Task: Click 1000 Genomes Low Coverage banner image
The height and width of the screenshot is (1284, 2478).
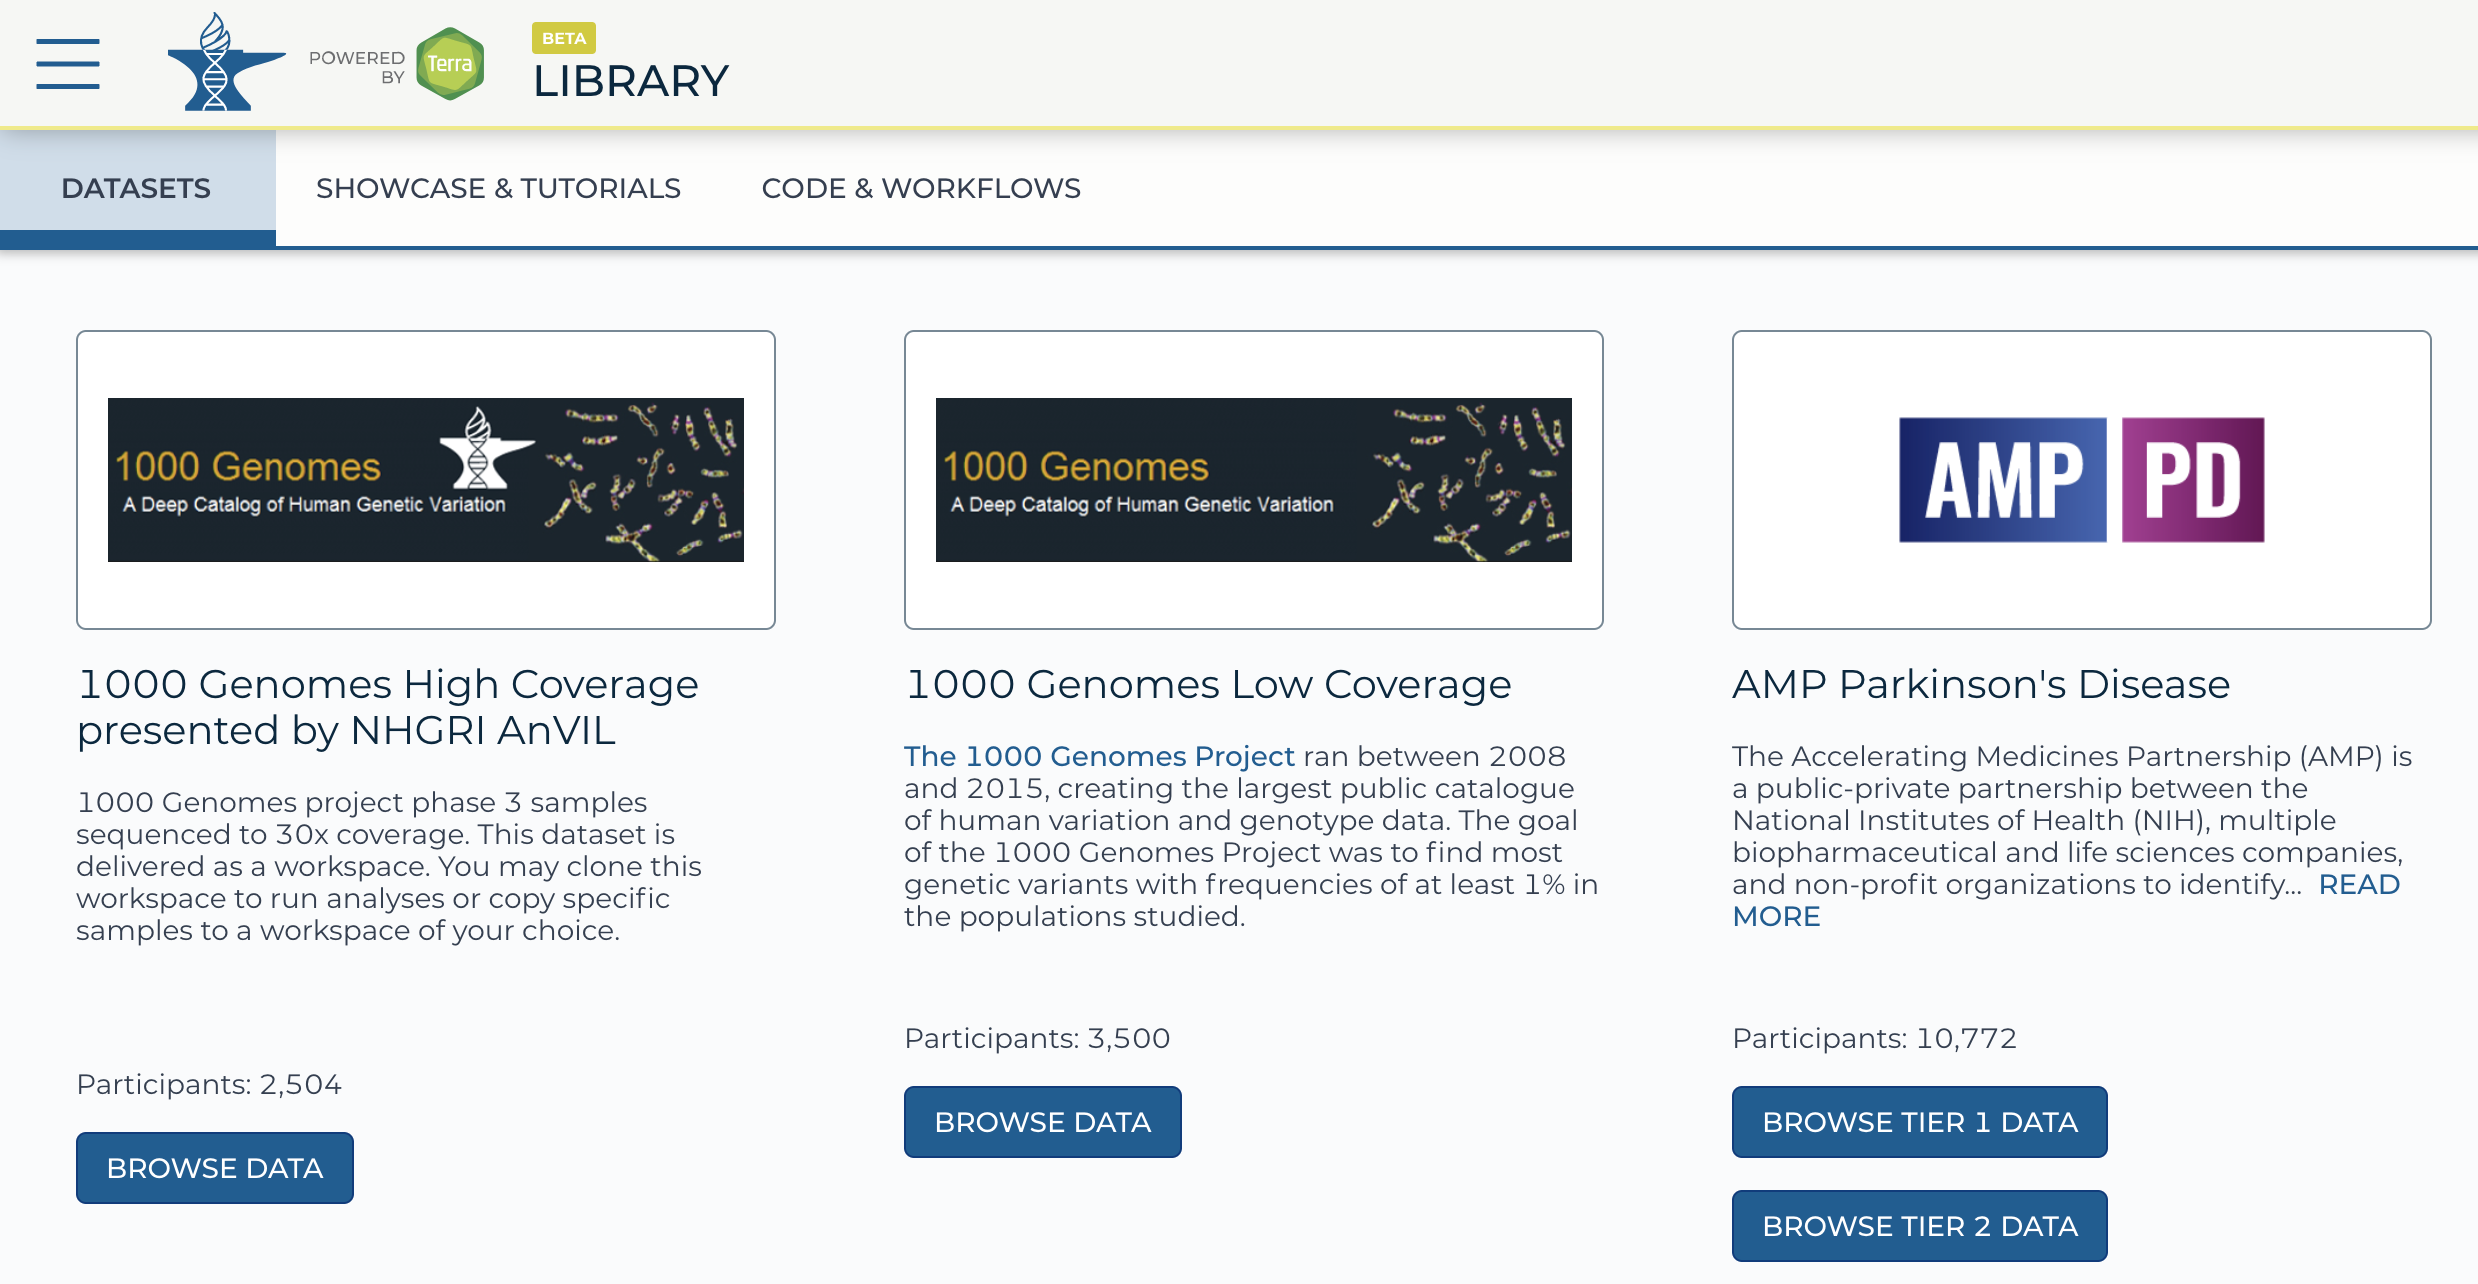Action: (x=1254, y=480)
